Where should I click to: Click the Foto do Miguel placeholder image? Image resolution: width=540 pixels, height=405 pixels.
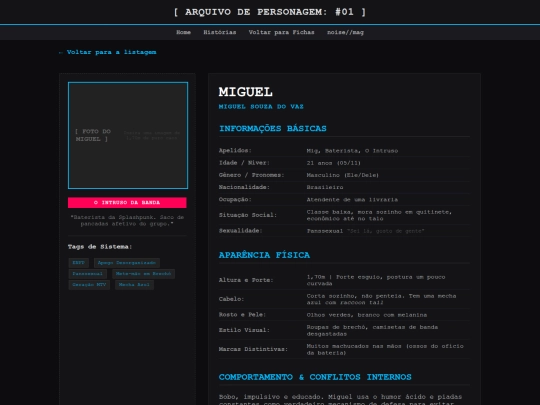(x=128, y=135)
